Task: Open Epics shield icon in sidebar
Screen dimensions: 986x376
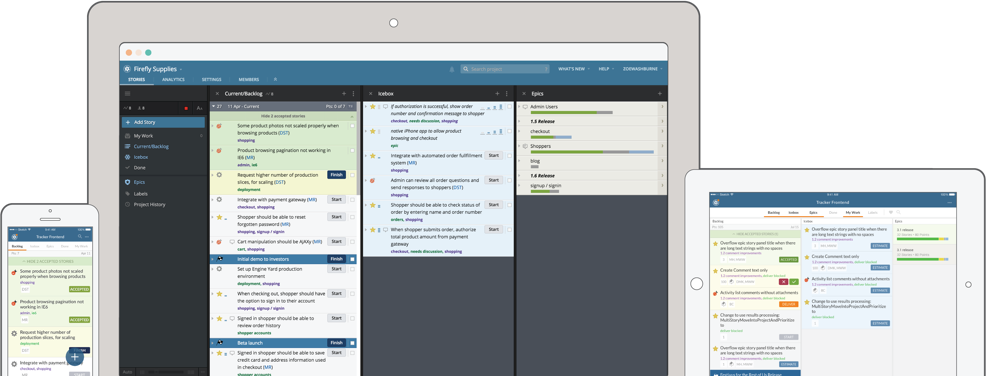Action: [128, 182]
